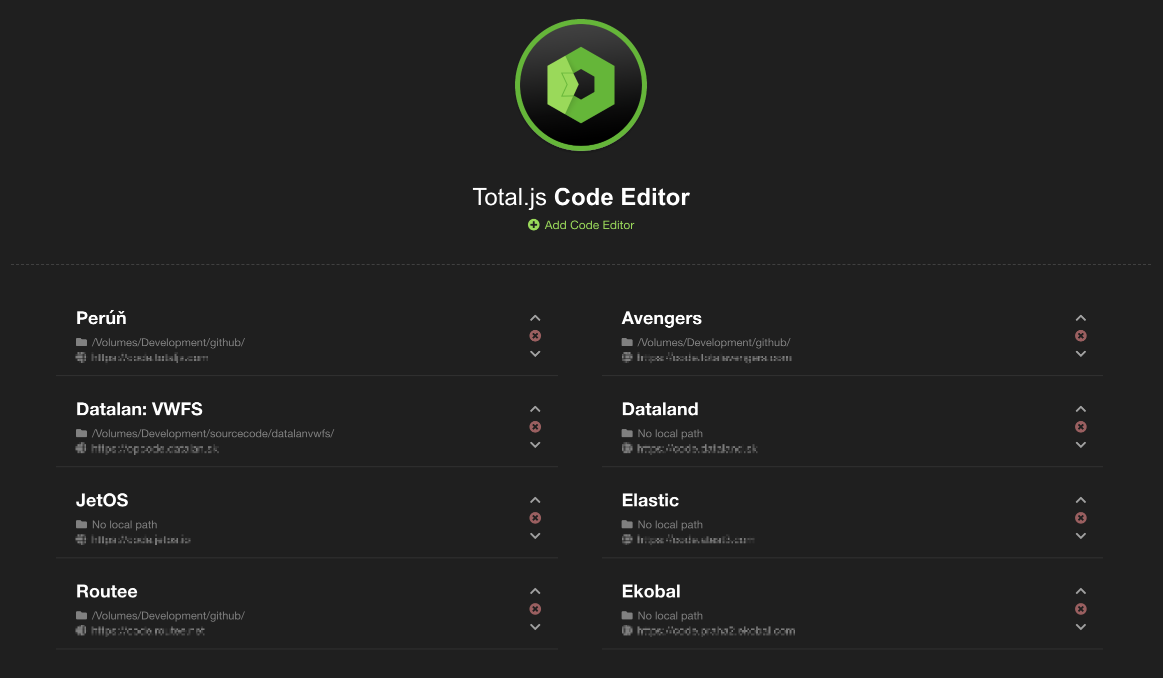Move the Routee entry up

[x=535, y=592]
